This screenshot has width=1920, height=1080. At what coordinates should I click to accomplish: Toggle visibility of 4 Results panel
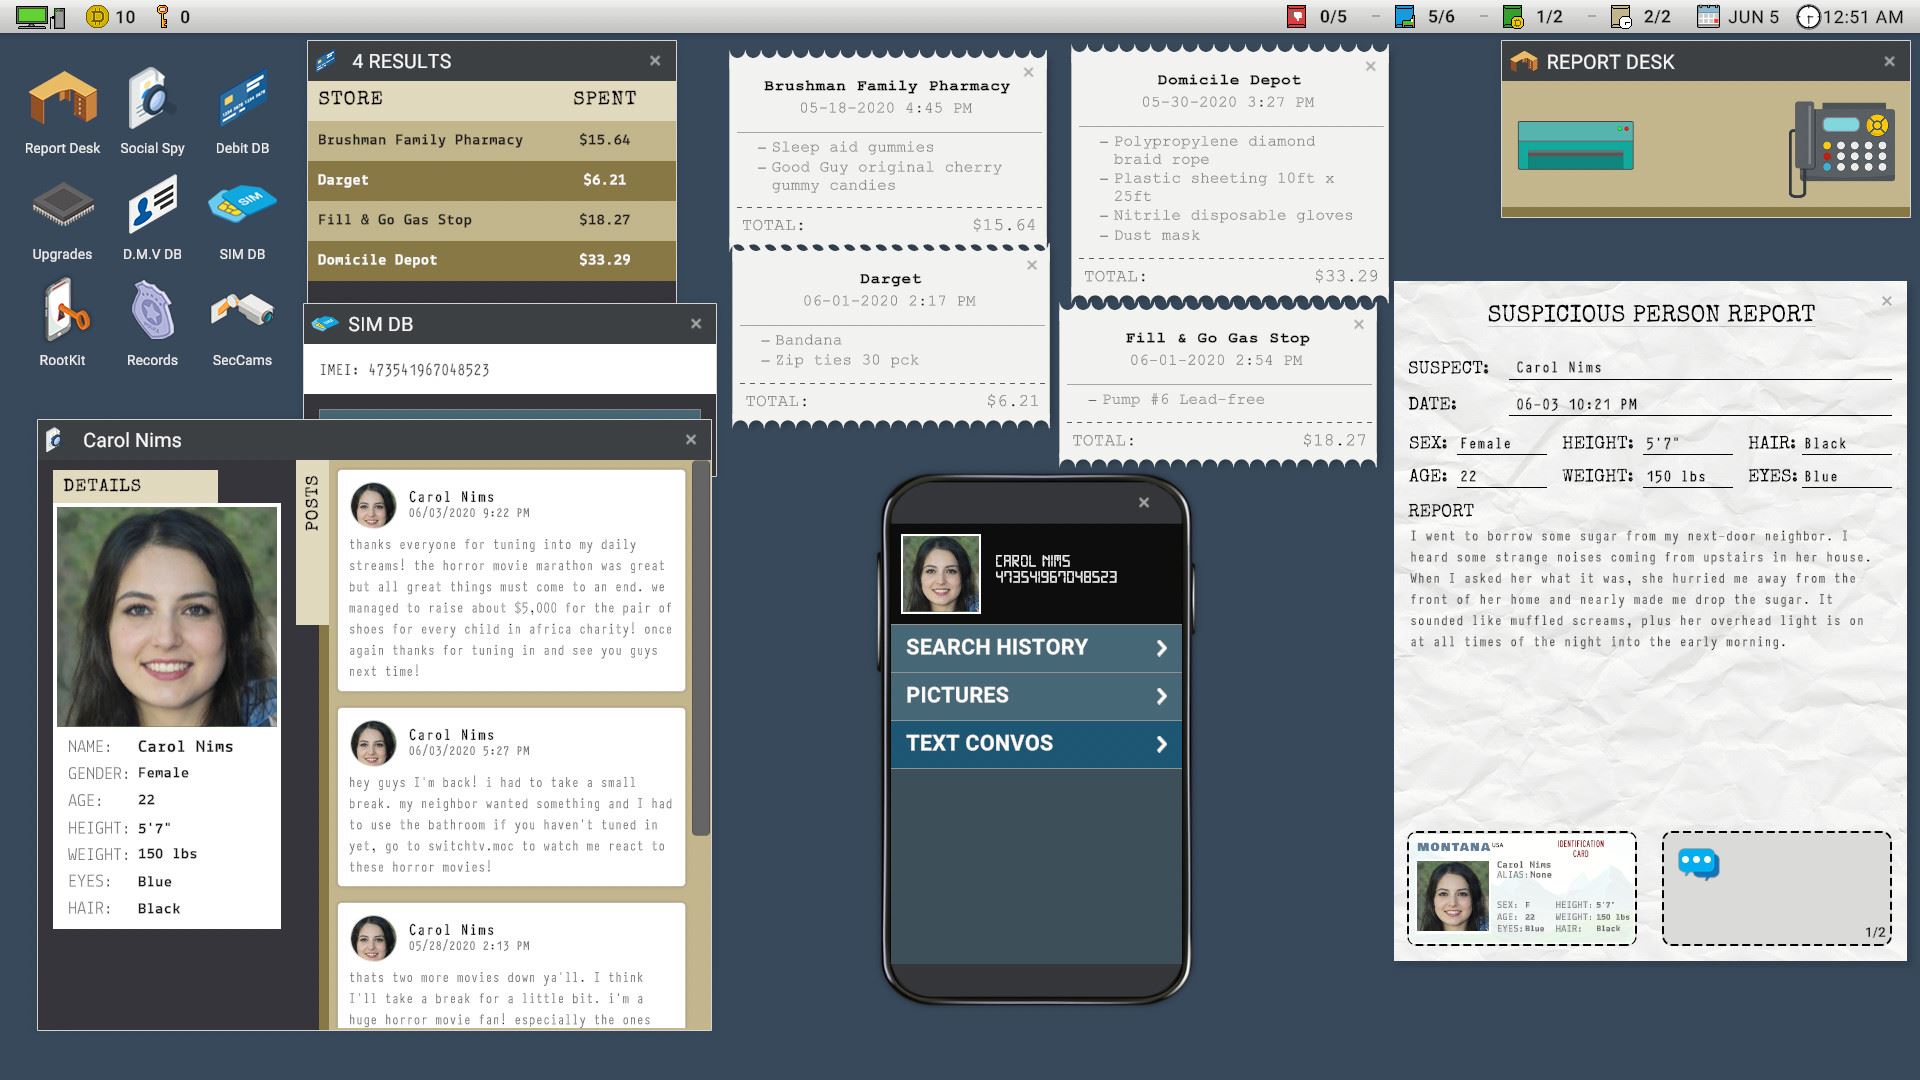tap(657, 62)
